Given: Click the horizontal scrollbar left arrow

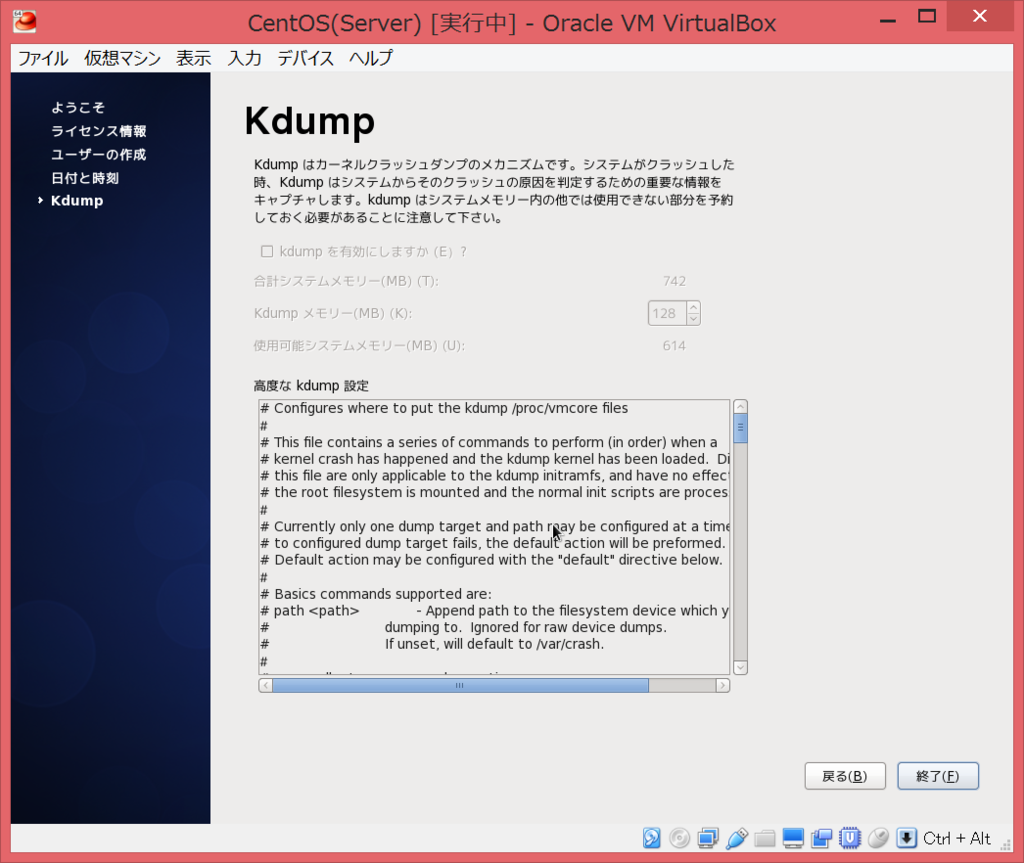Looking at the screenshot, I should pyautogui.click(x=265, y=685).
